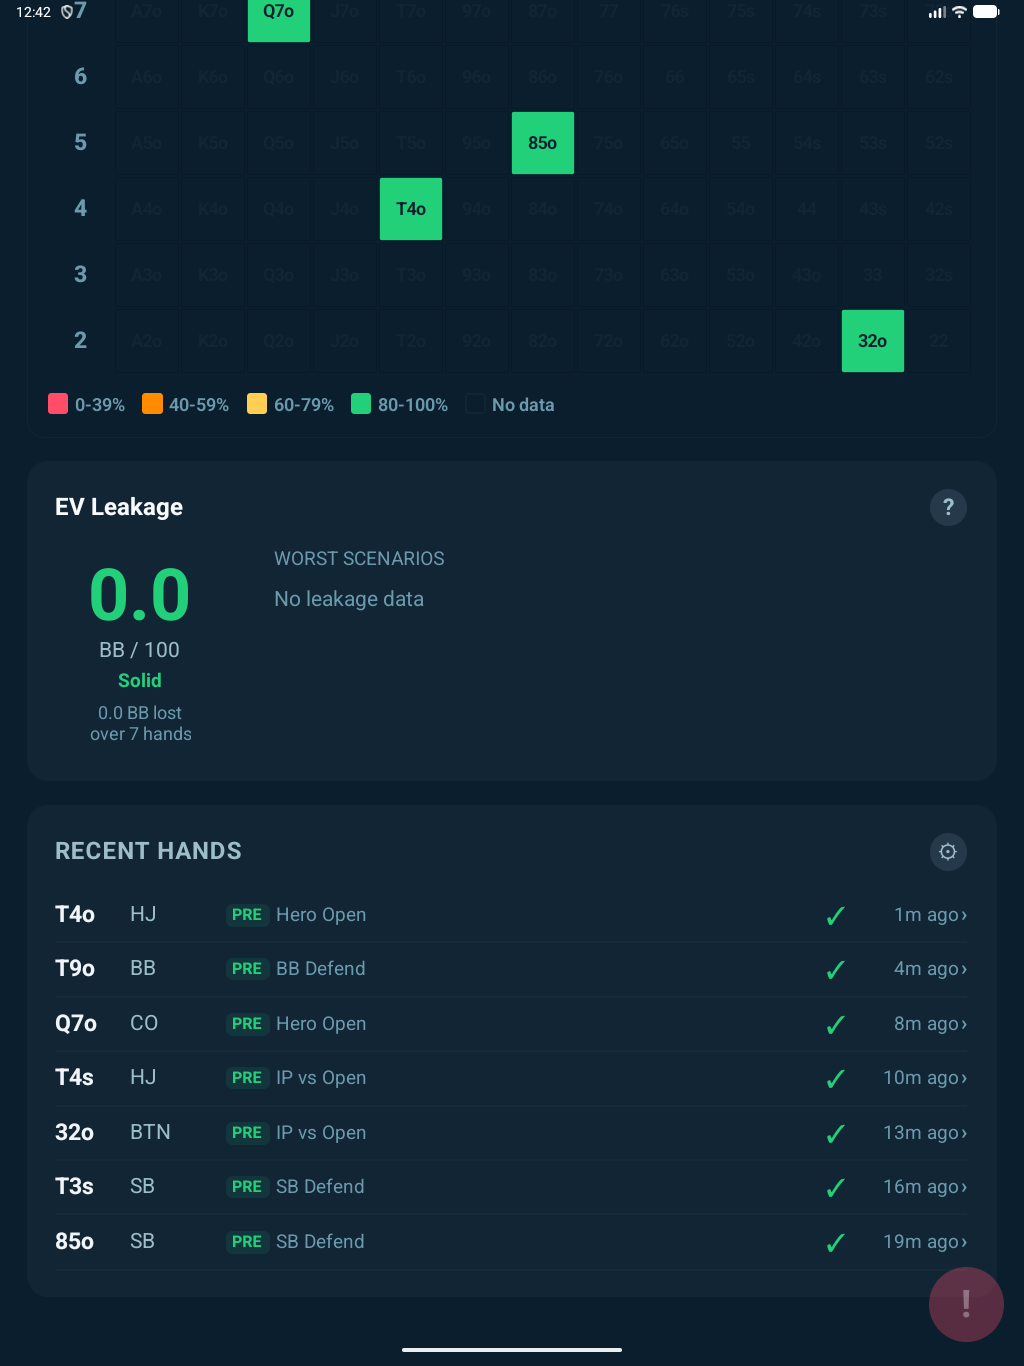
Task: Select the Q7o green grid cell
Action: pyautogui.click(x=279, y=14)
